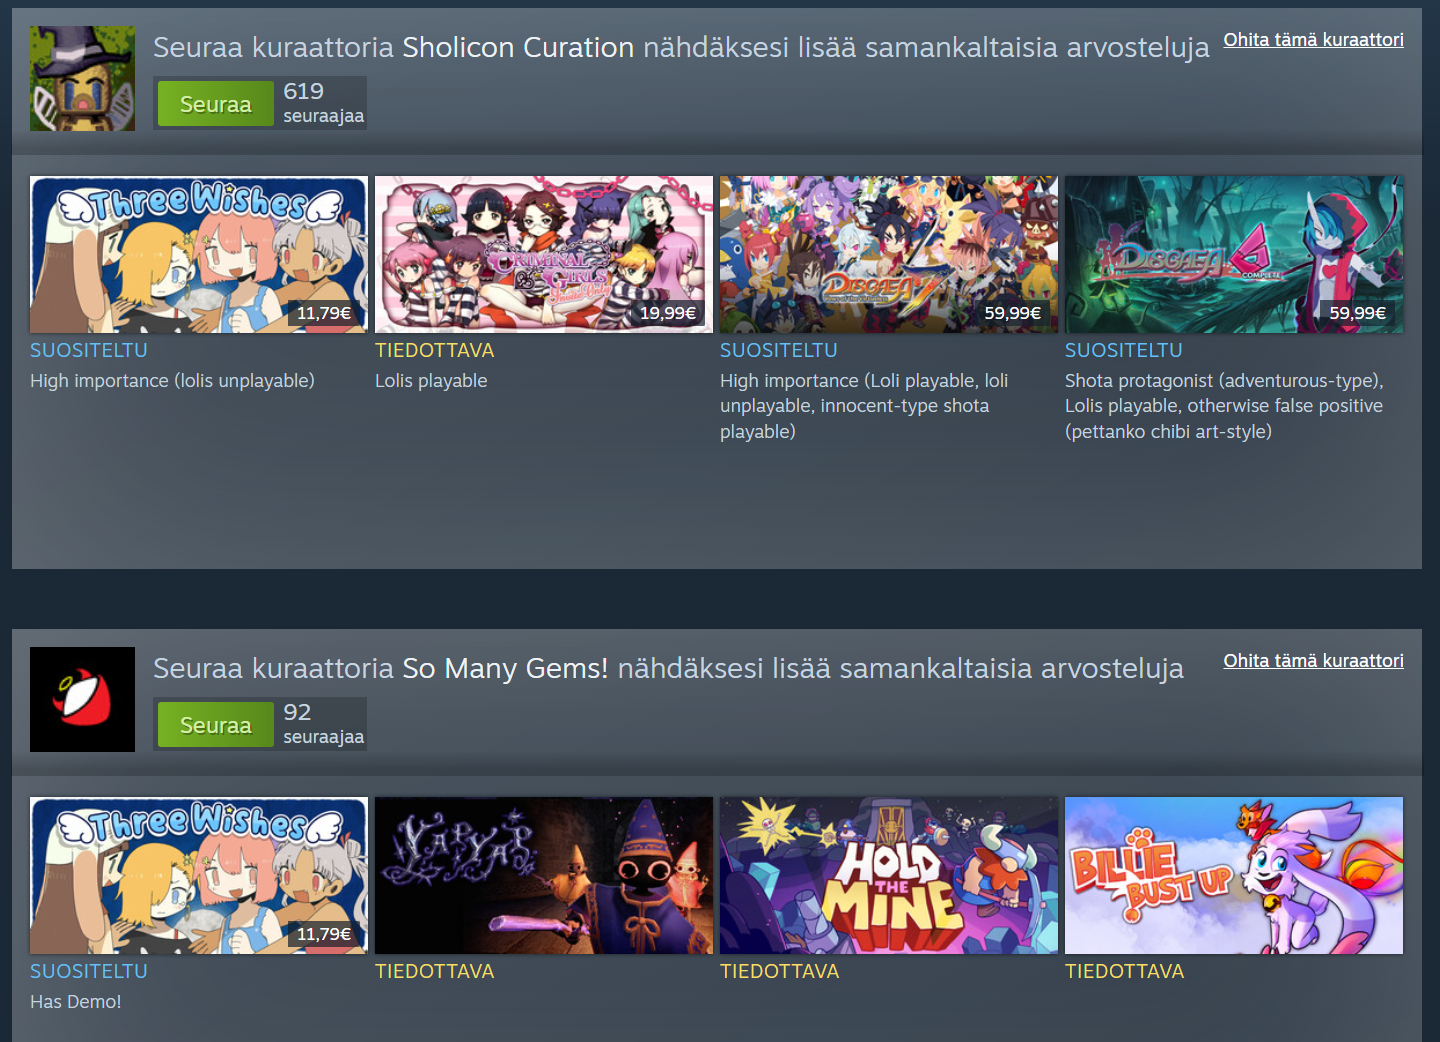The image size is (1440, 1042).
Task: Click the 'Lolis playable' review text
Action: coord(431,381)
